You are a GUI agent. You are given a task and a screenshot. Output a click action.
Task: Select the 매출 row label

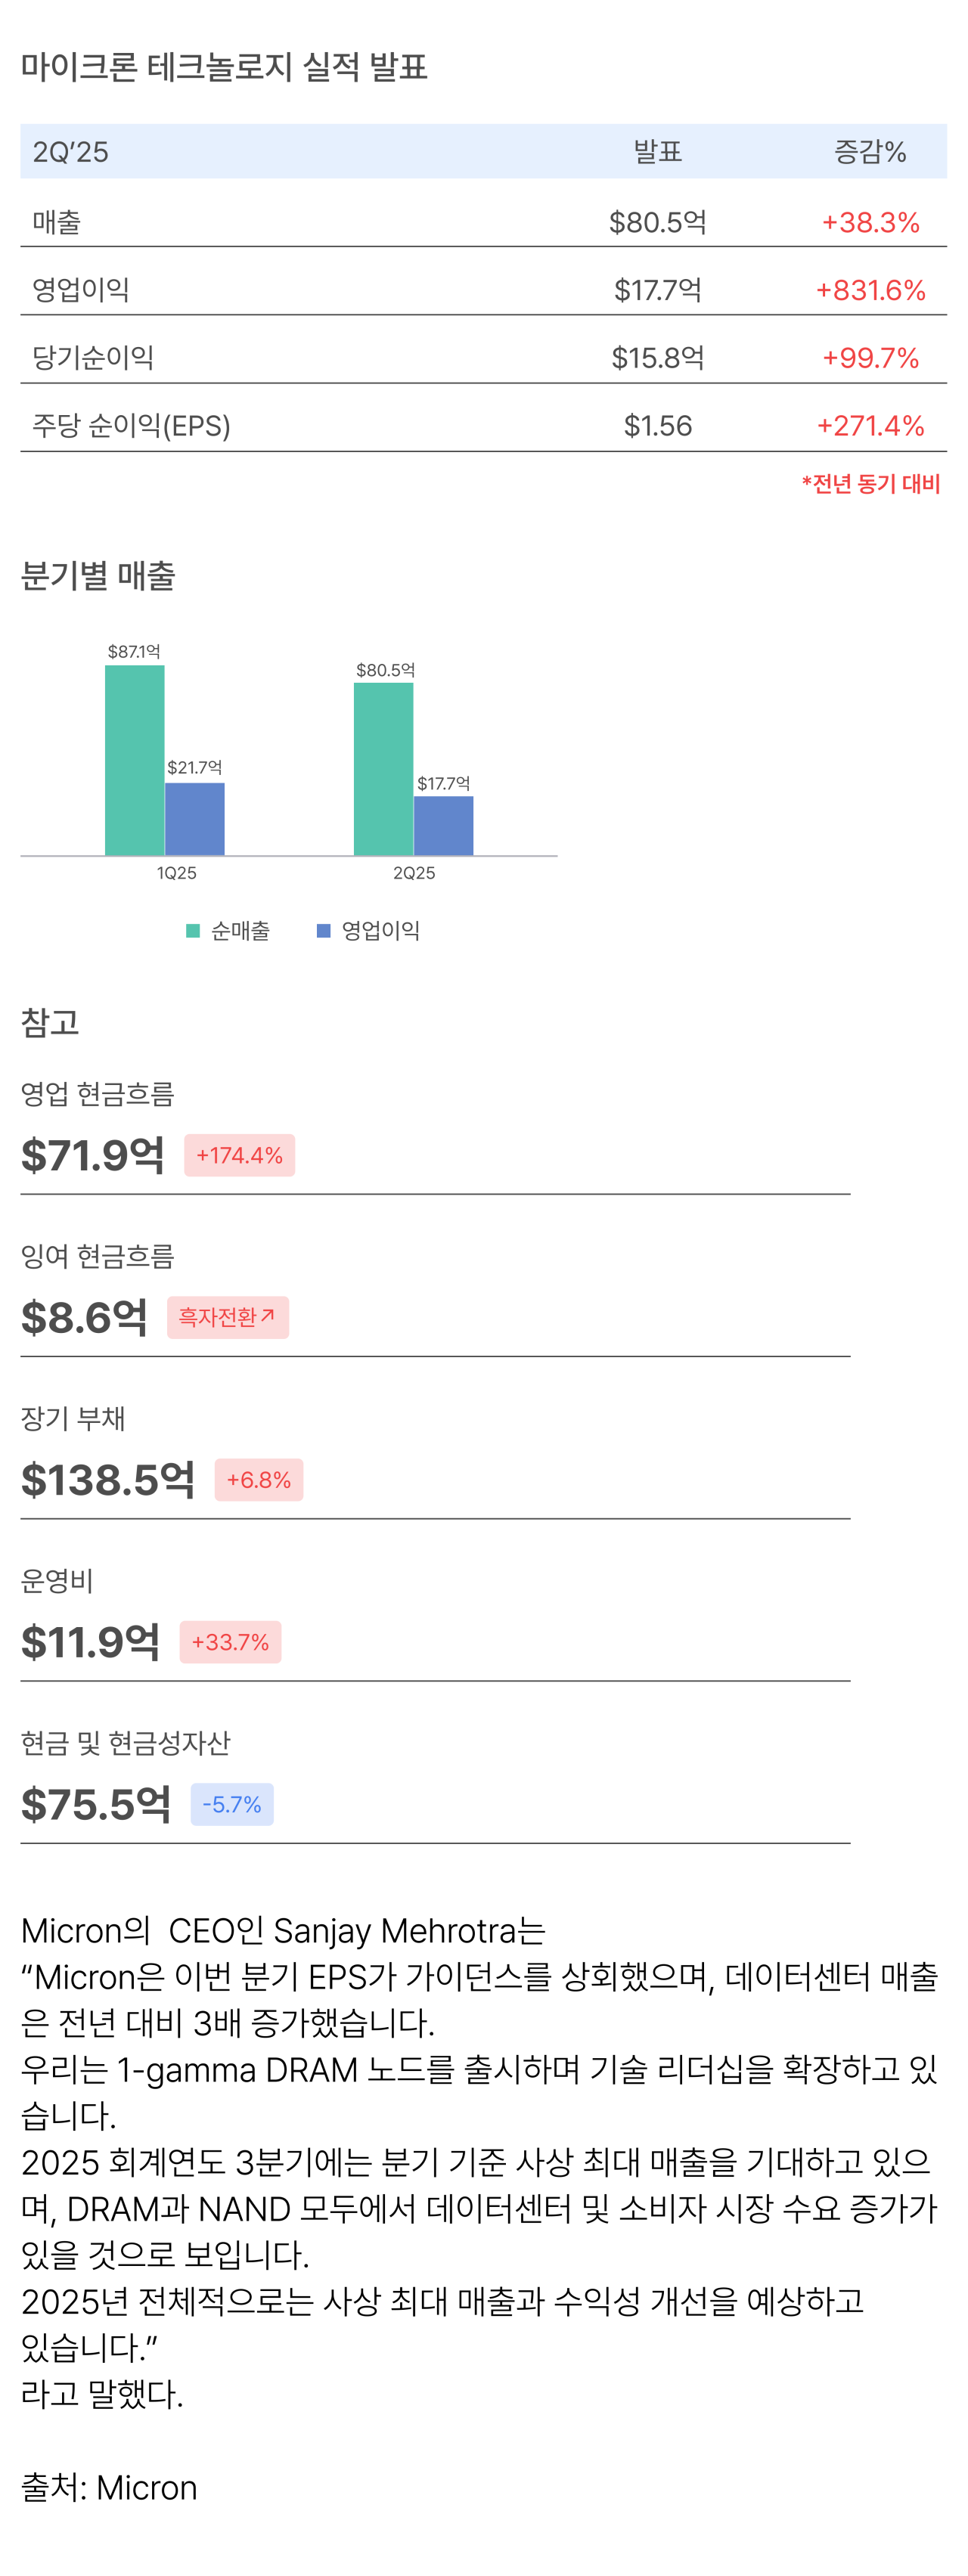(56, 222)
